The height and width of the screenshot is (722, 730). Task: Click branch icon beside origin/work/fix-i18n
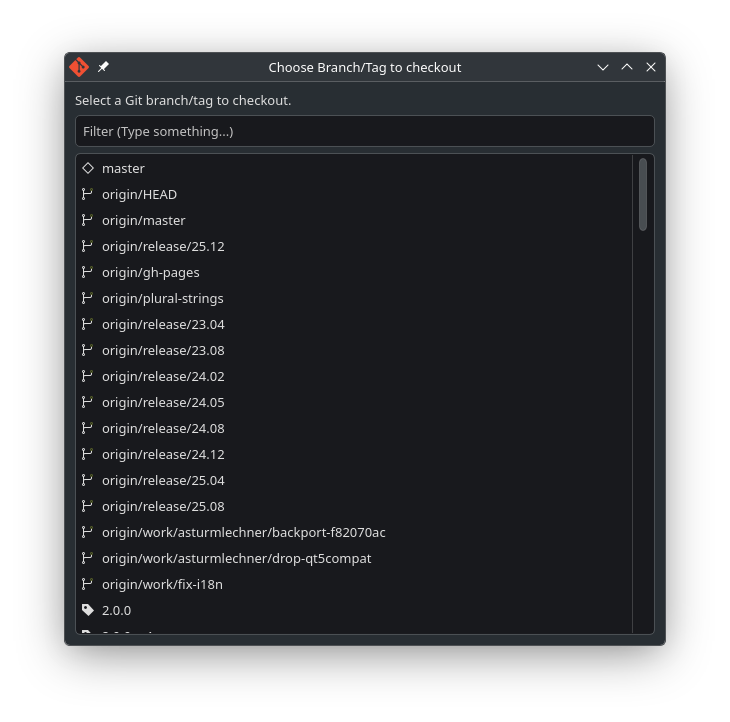[88, 584]
